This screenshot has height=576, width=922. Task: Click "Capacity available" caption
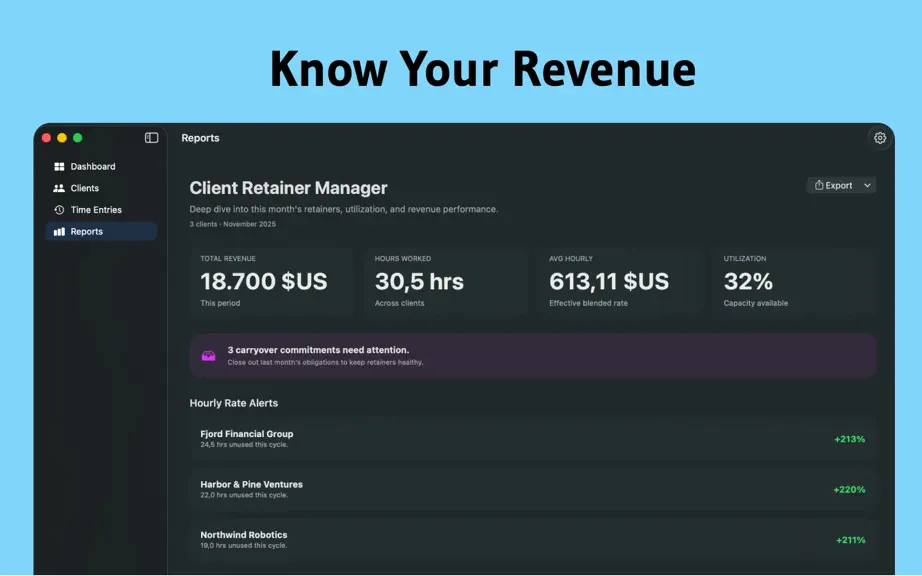pyautogui.click(x=756, y=303)
